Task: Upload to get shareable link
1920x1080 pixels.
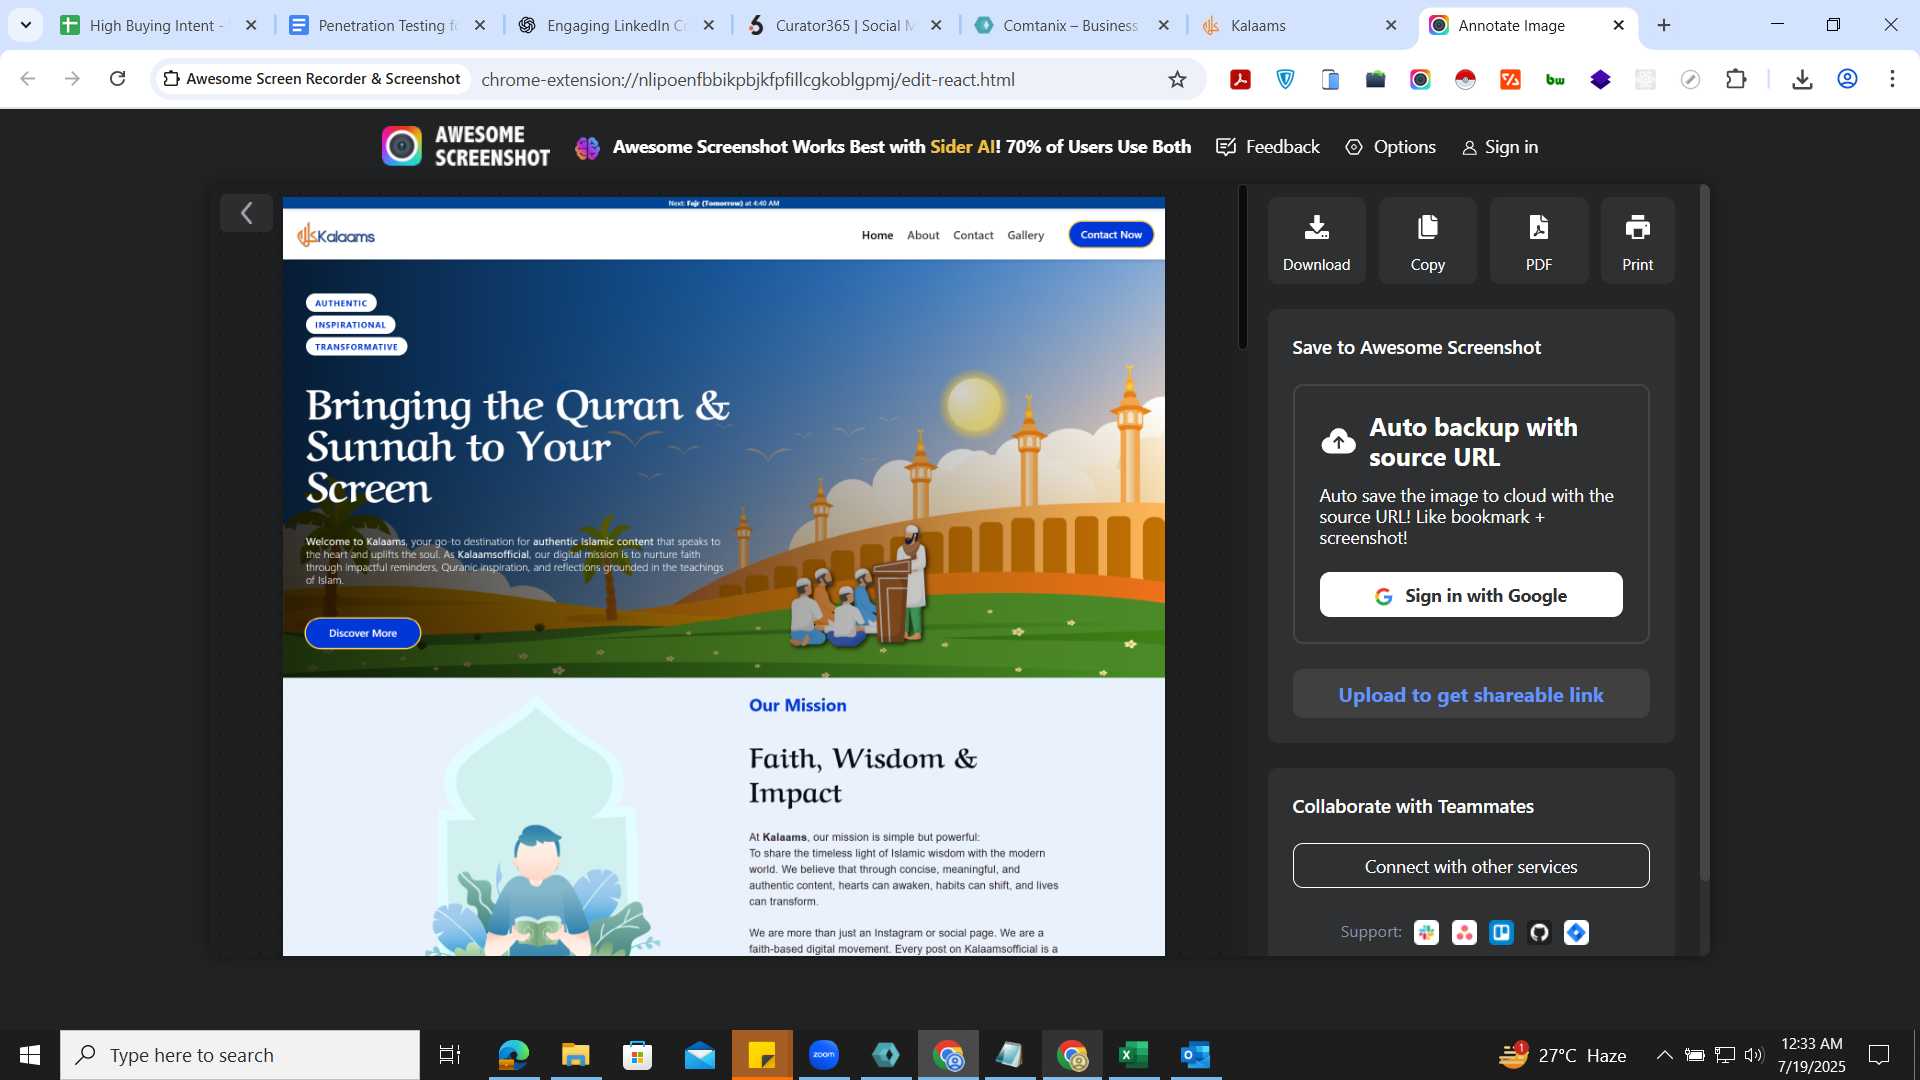Action: pyautogui.click(x=1470, y=694)
